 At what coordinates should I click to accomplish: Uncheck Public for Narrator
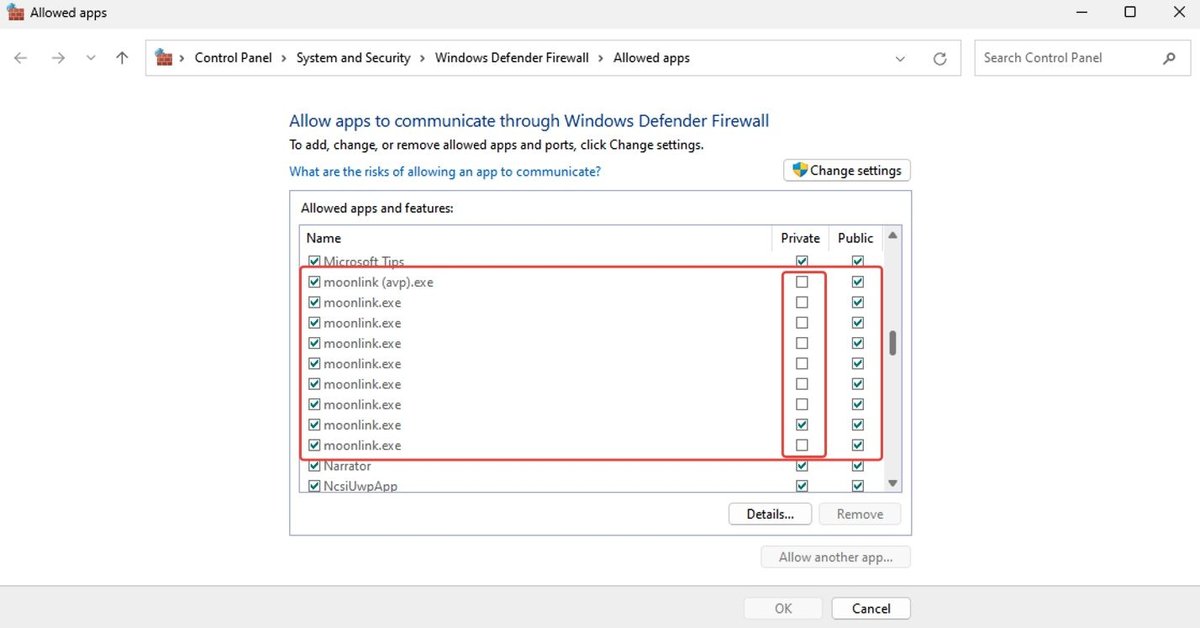[857, 466]
